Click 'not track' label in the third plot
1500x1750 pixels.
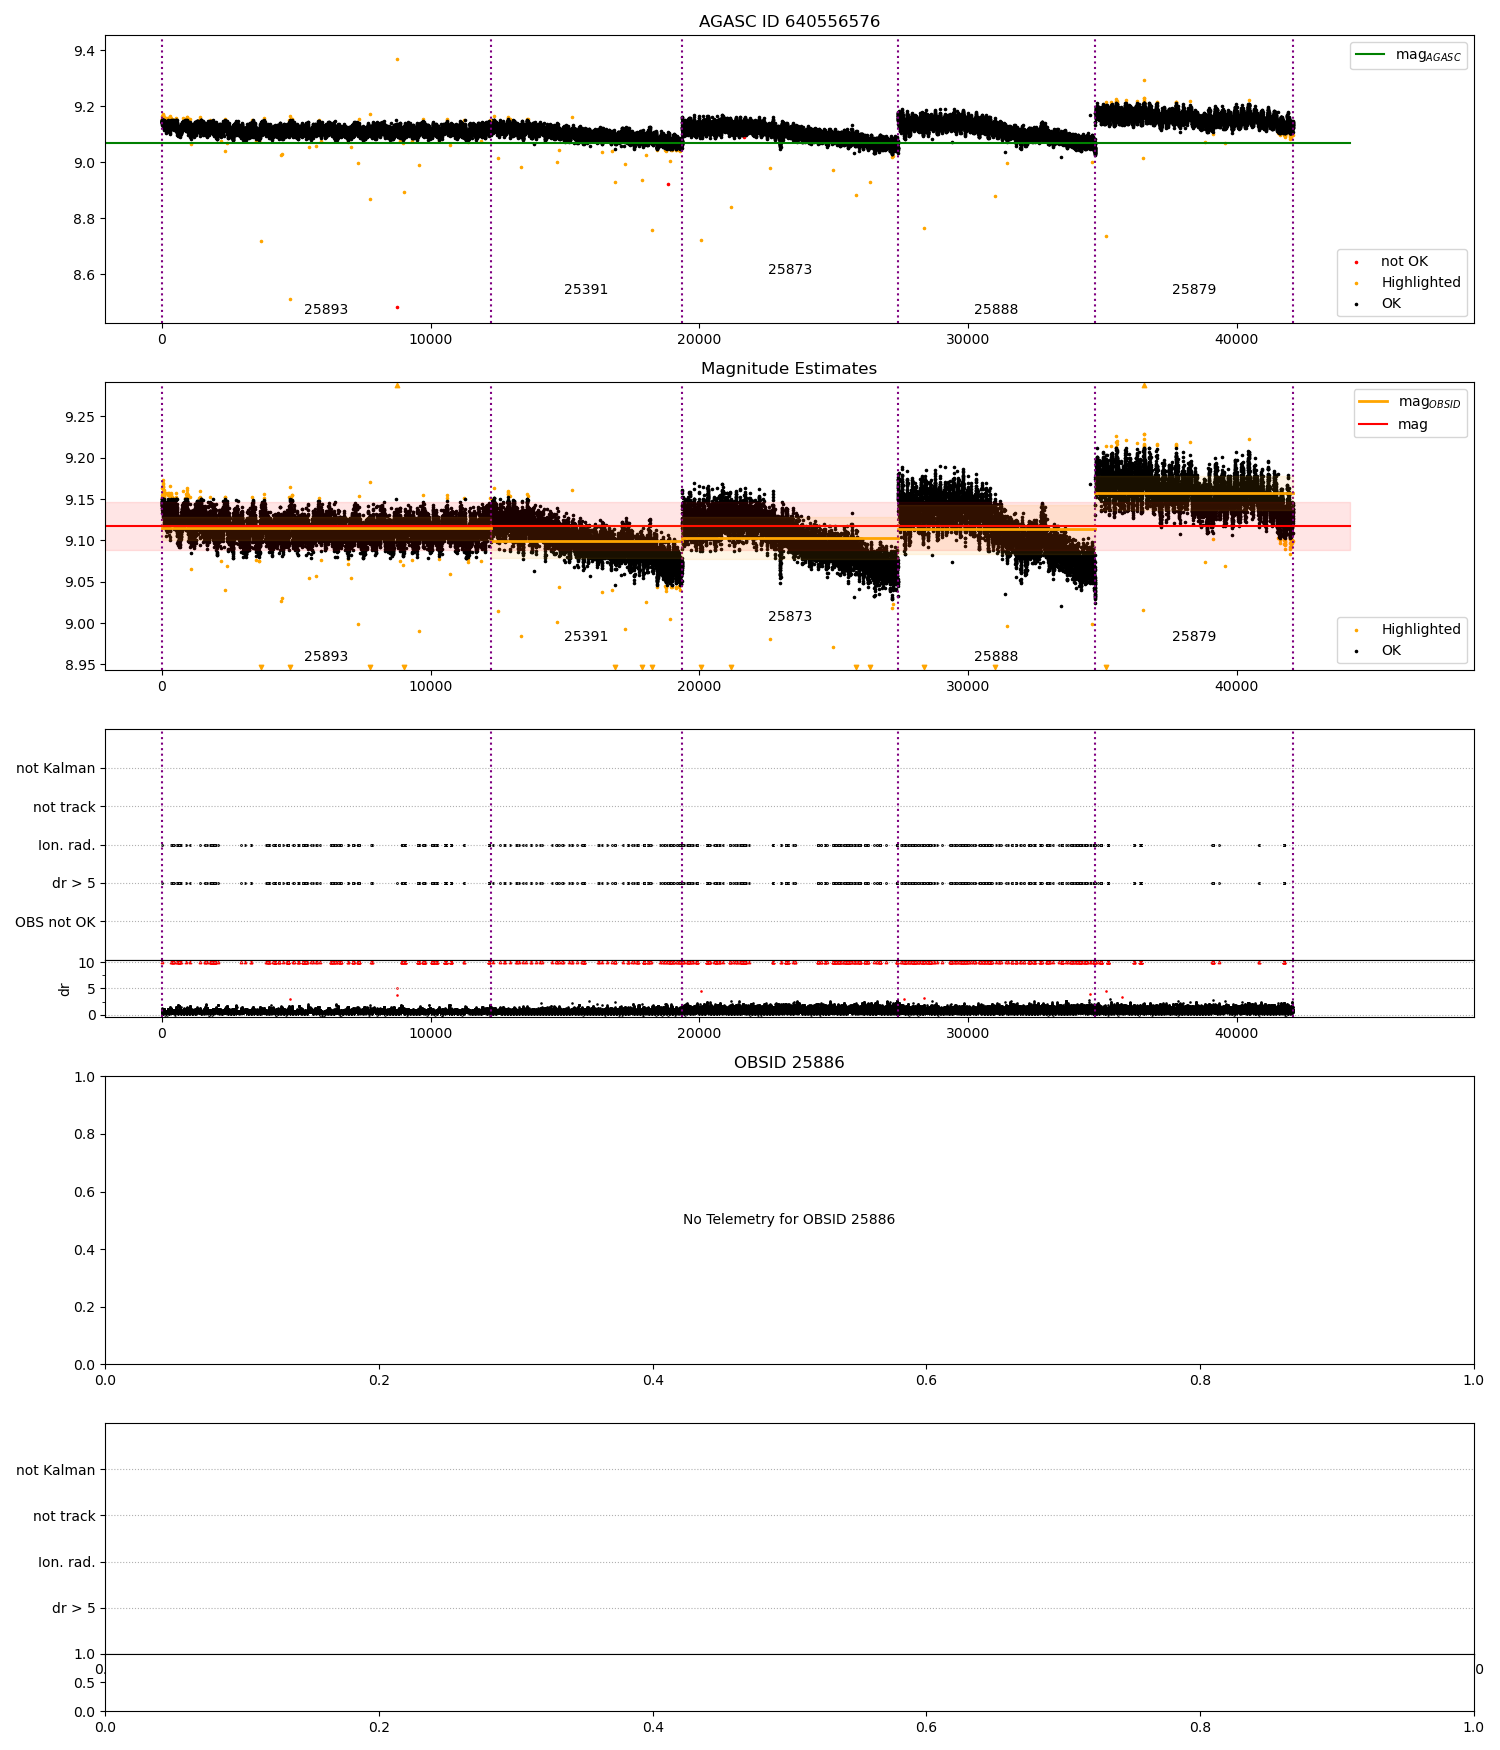pos(64,808)
